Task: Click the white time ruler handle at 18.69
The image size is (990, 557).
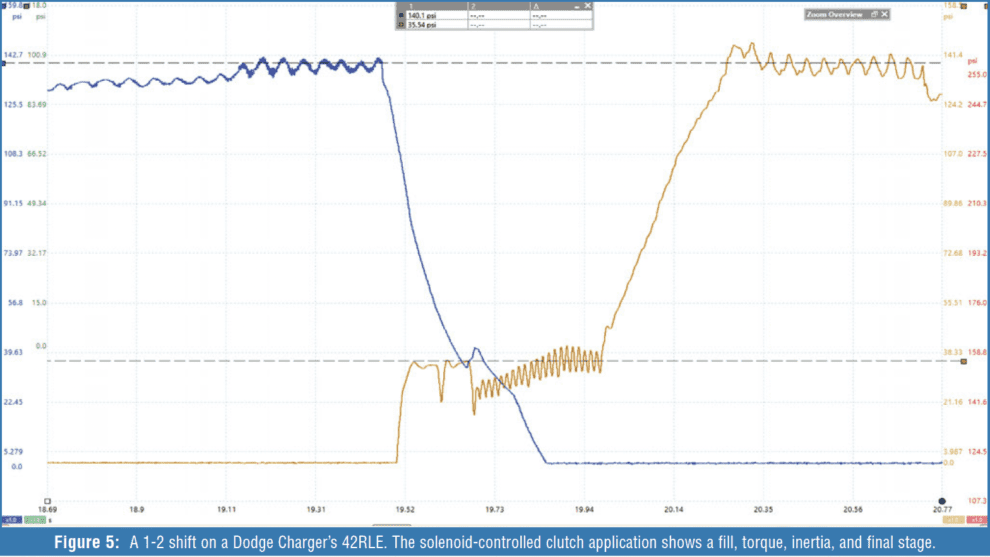Action: tap(46, 500)
